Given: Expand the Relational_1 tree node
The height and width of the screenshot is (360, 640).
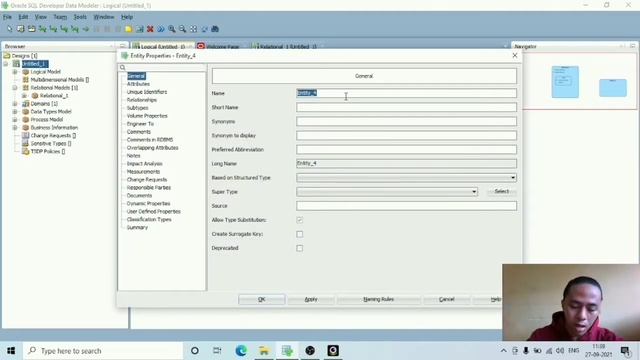Looking at the screenshot, I should tap(24, 96).
